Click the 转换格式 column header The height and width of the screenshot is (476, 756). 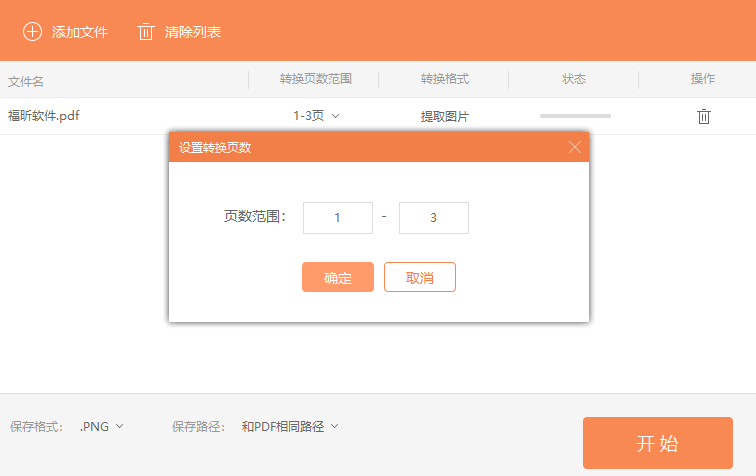(445, 79)
